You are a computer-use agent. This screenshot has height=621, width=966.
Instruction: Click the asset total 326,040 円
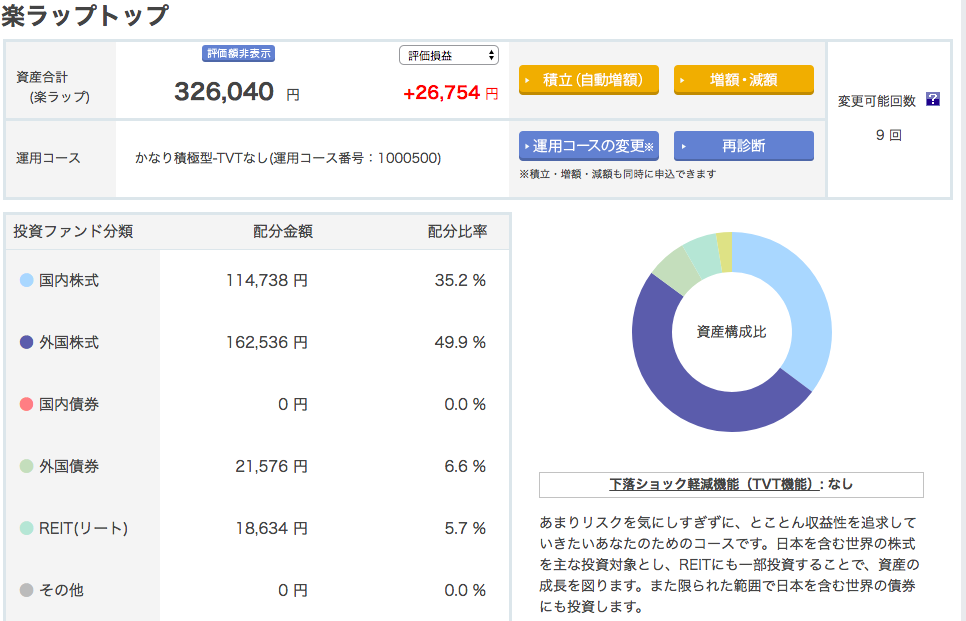[237, 92]
